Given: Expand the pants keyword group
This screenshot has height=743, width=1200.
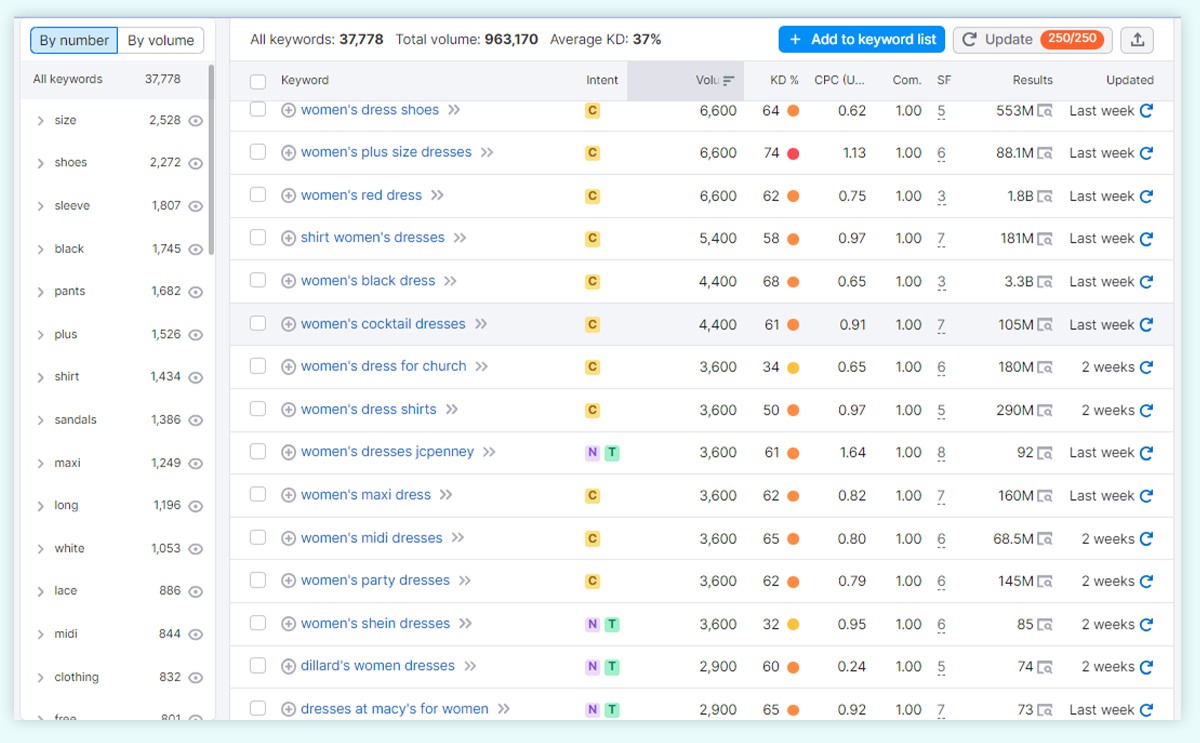Looking at the screenshot, I should 40,292.
